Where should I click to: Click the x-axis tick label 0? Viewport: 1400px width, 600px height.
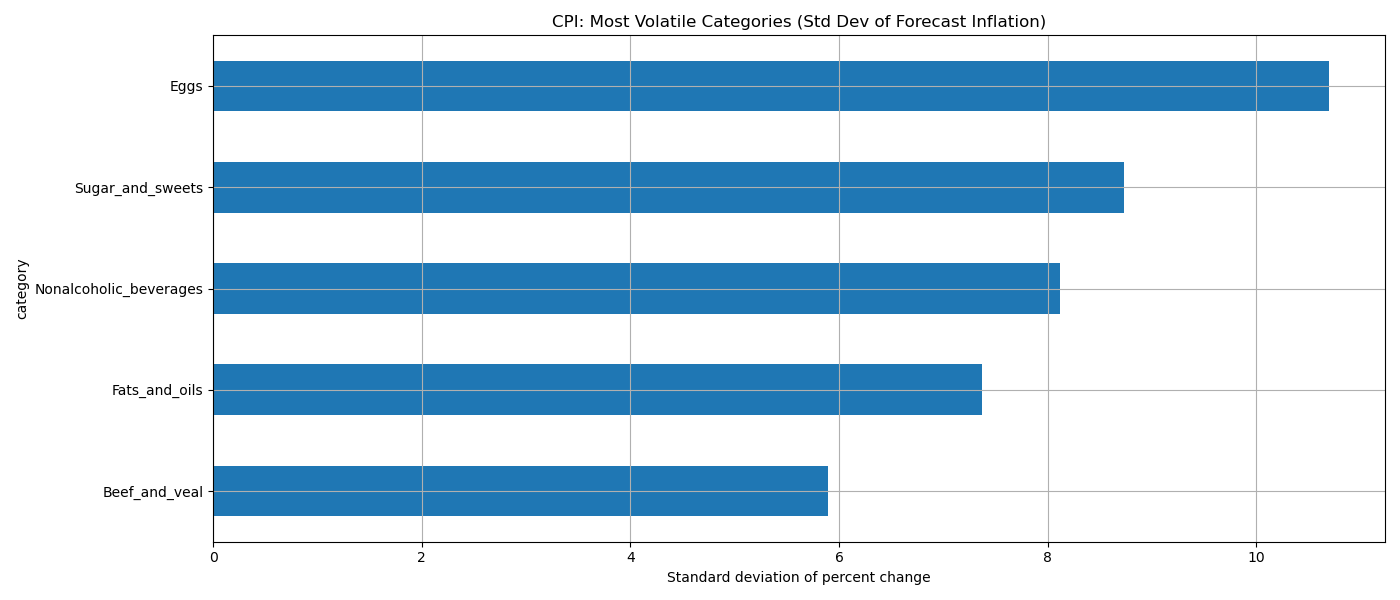click(213, 558)
